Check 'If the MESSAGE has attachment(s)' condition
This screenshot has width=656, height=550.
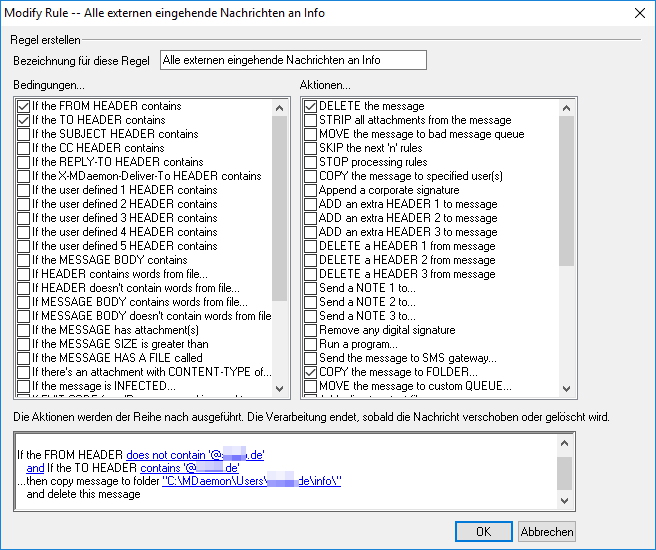tap(24, 330)
